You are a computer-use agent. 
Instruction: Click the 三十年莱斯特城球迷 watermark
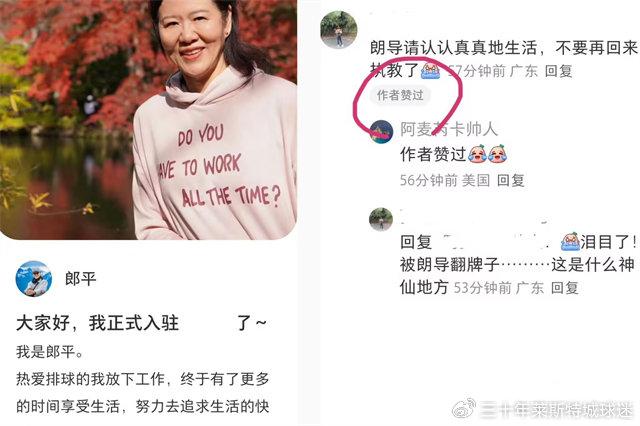tap(557, 409)
